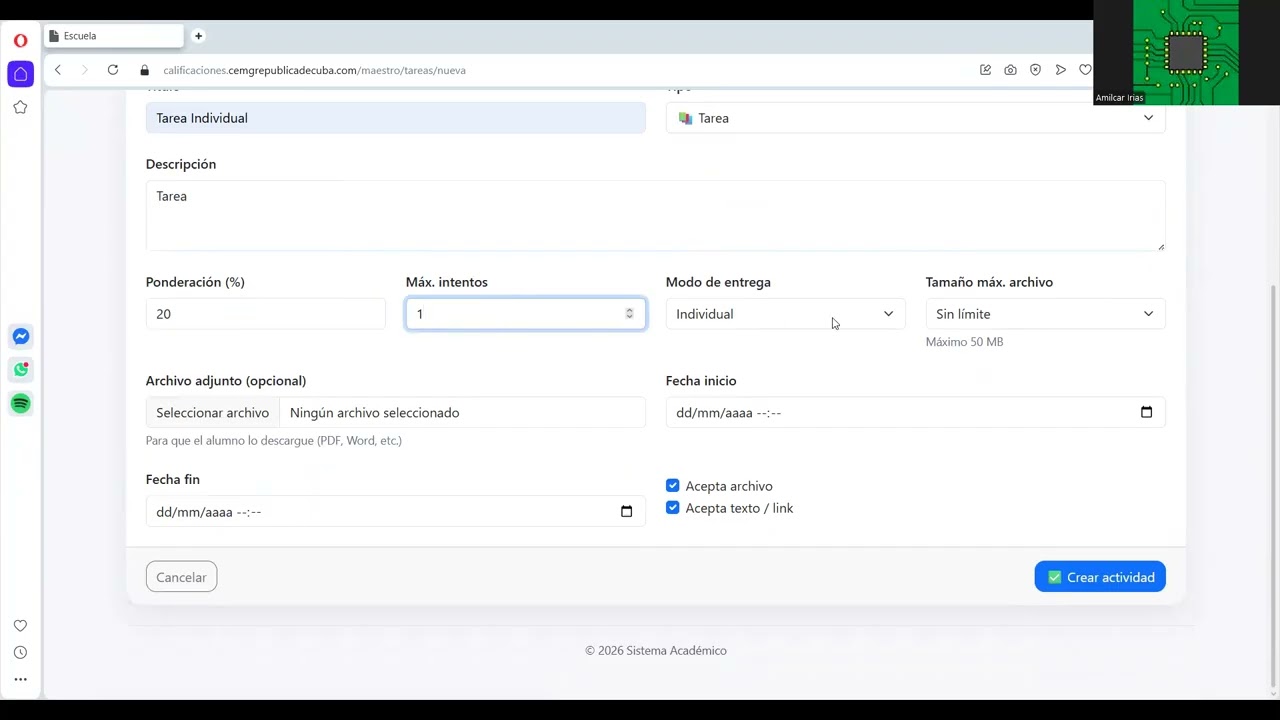The image size is (1280, 720).
Task: Open Opera bookmarks star in sidebar
Action: coord(20,107)
